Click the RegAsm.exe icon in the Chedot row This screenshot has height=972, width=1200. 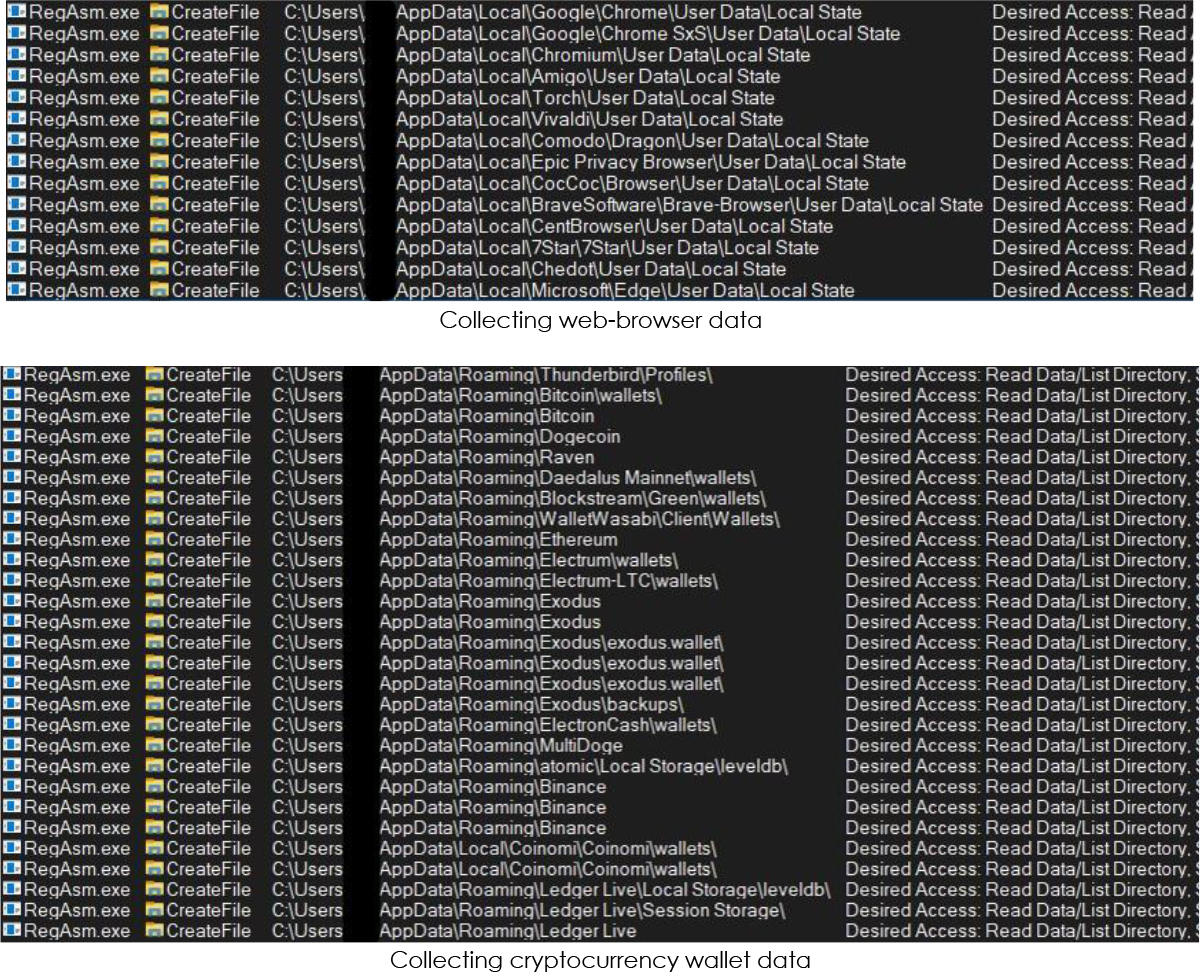[17, 270]
